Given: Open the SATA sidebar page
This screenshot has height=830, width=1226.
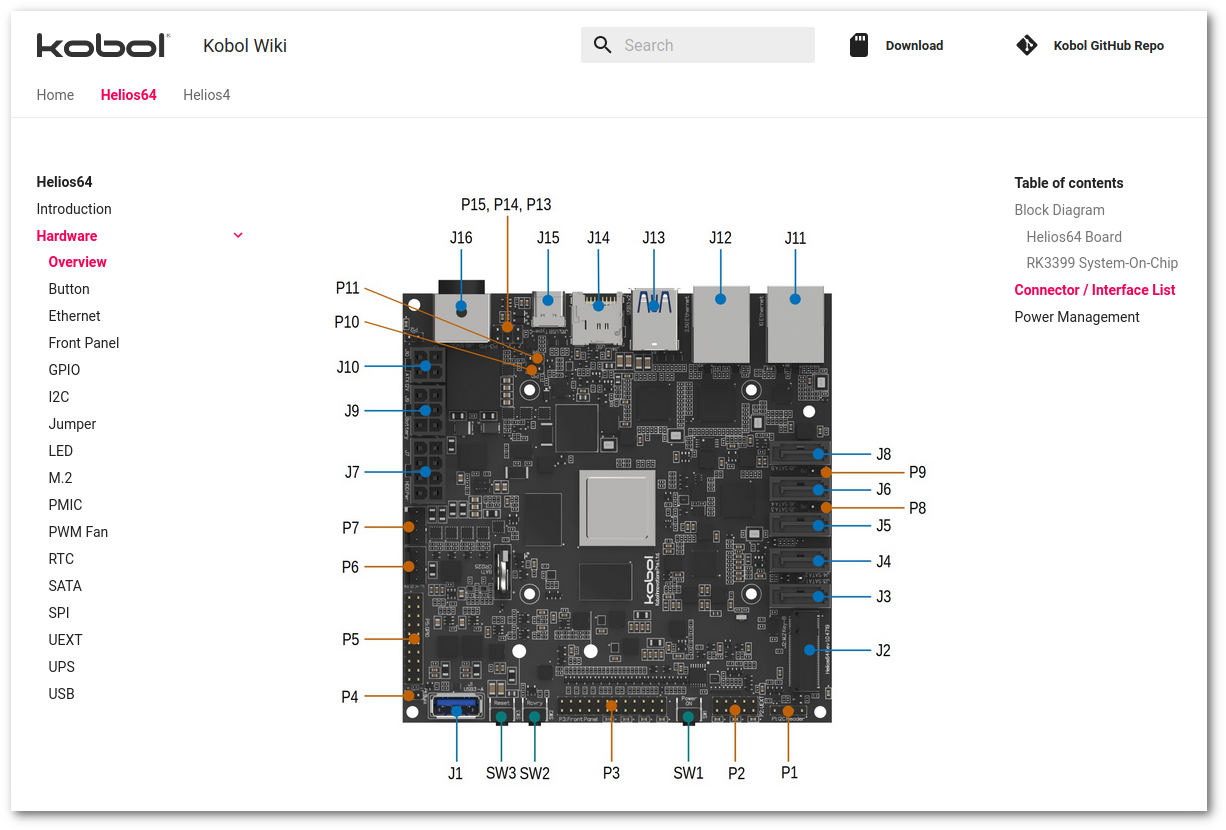Looking at the screenshot, I should tap(66, 586).
